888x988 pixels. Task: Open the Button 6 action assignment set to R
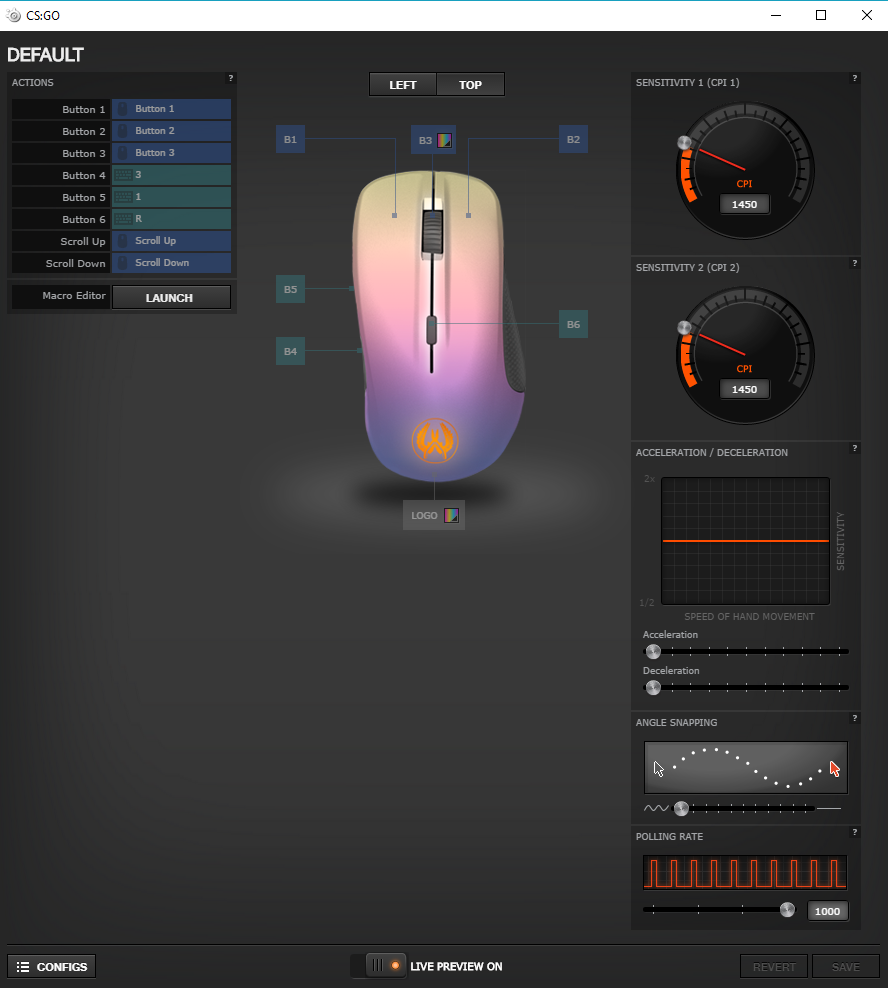point(171,219)
